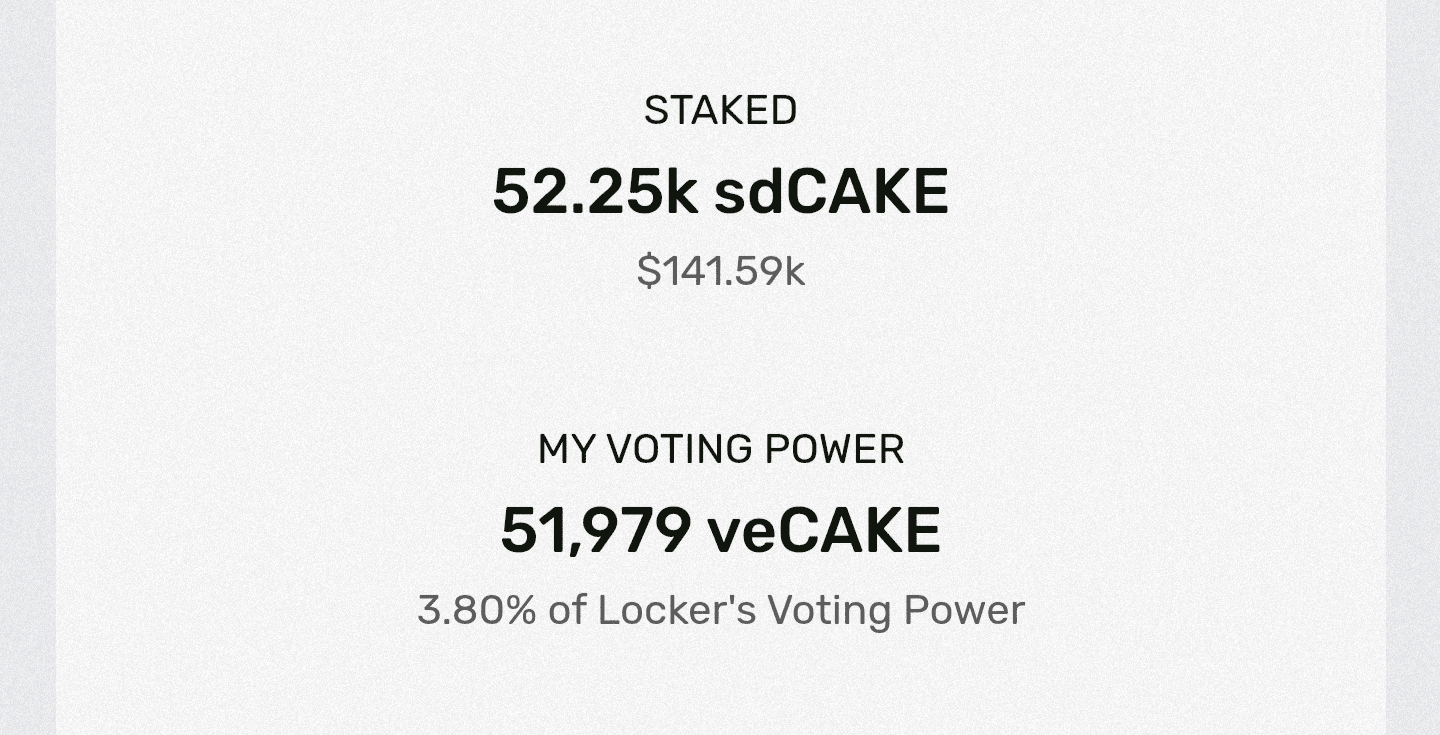The height and width of the screenshot is (735, 1440).
Task: Click the MY VOTING POWER heading
Action: pos(720,450)
